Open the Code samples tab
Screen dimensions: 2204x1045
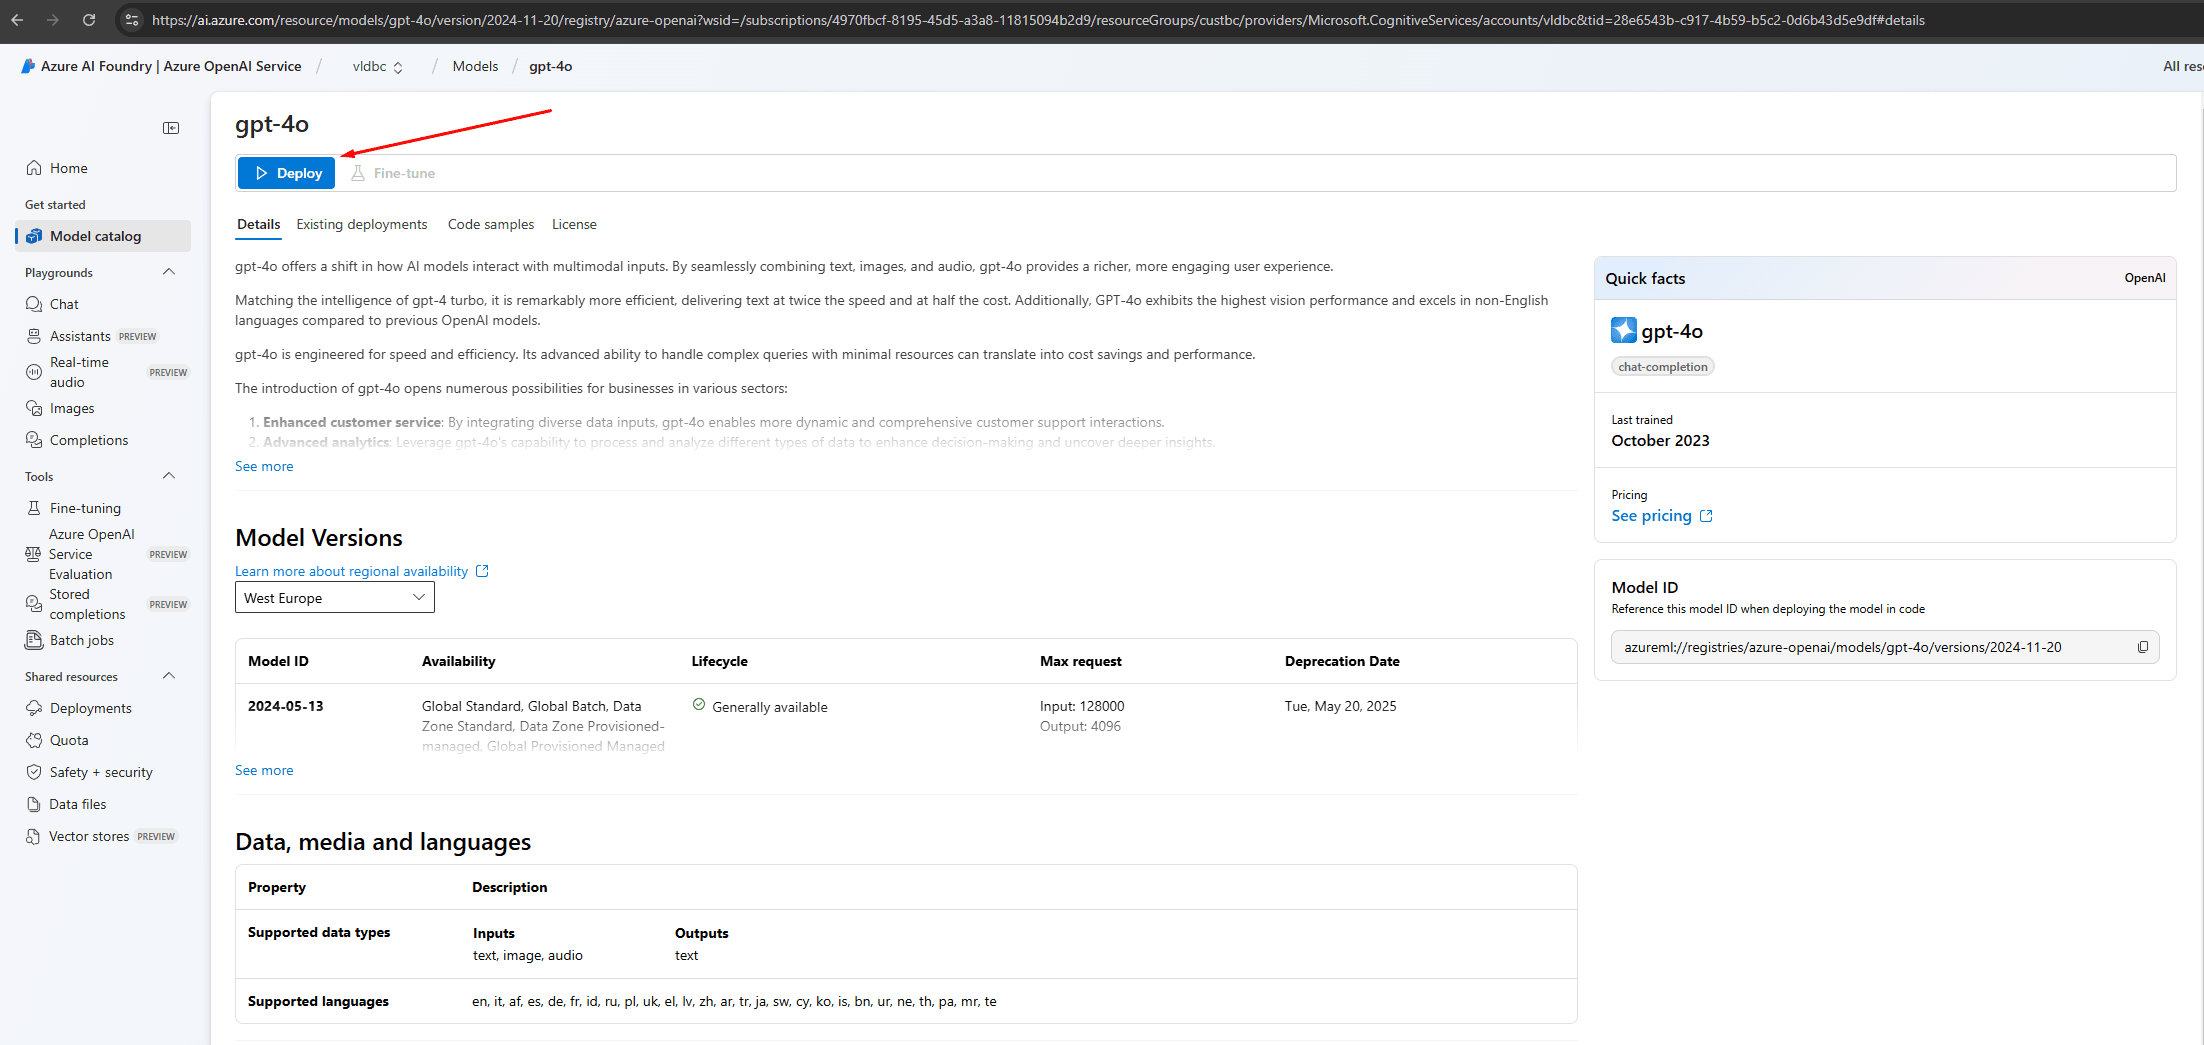click(491, 224)
